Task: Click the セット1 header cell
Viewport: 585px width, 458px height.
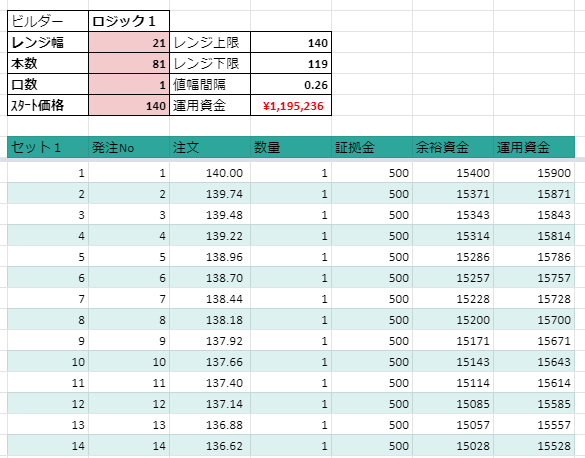Action: coord(48,147)
